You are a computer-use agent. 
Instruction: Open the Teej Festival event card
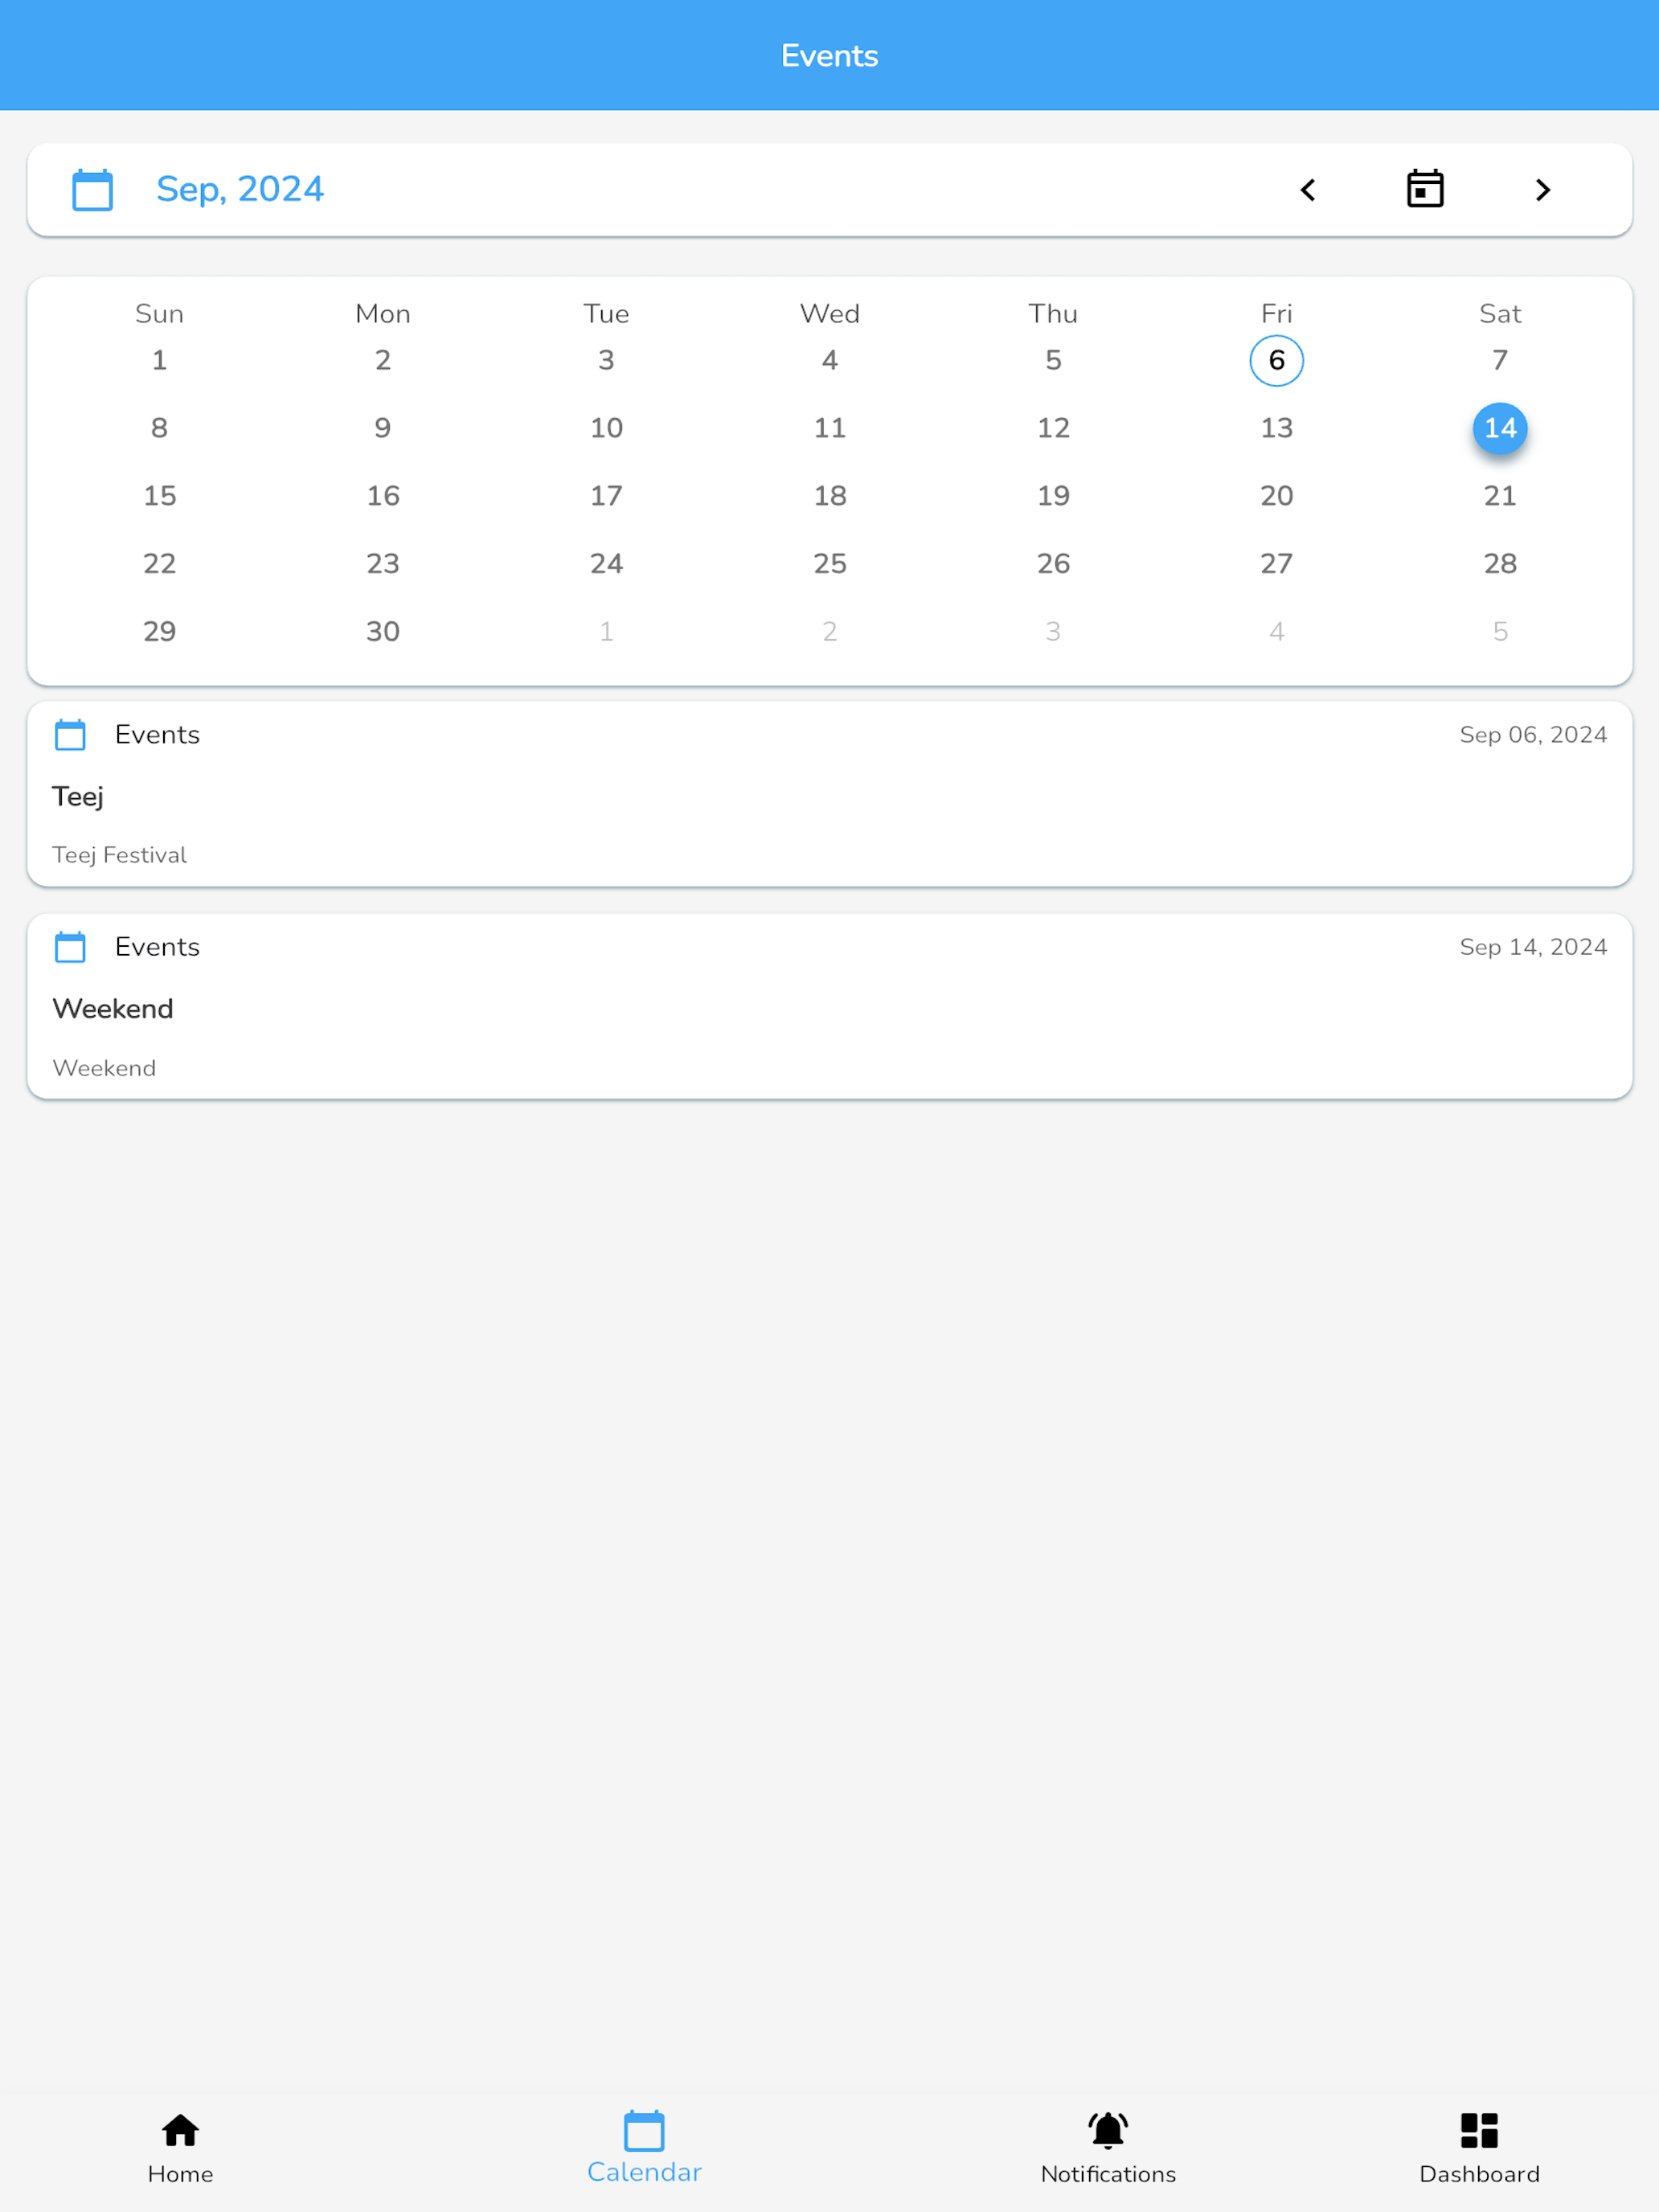[x=830, y=794]
